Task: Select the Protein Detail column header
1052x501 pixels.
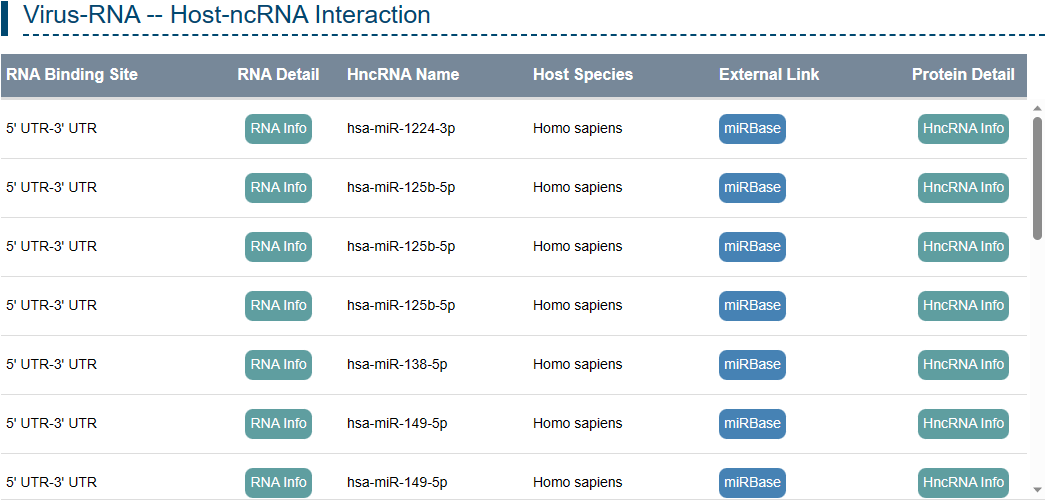Action: (x=963, y=75)
